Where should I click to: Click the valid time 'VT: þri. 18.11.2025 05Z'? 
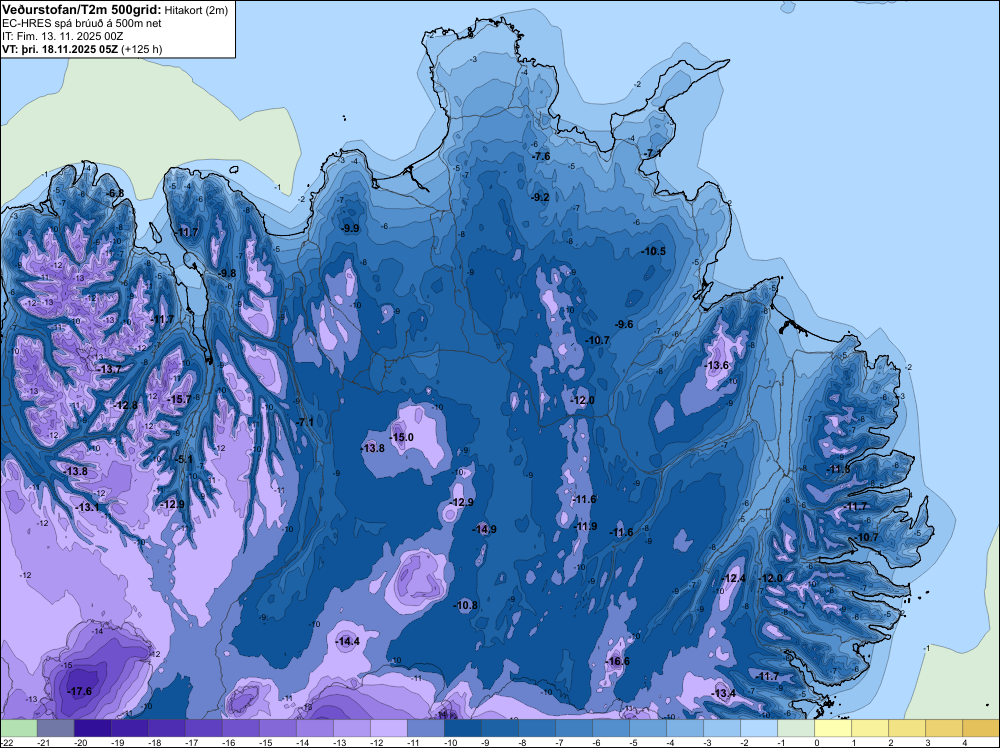(x=60, y=49)
